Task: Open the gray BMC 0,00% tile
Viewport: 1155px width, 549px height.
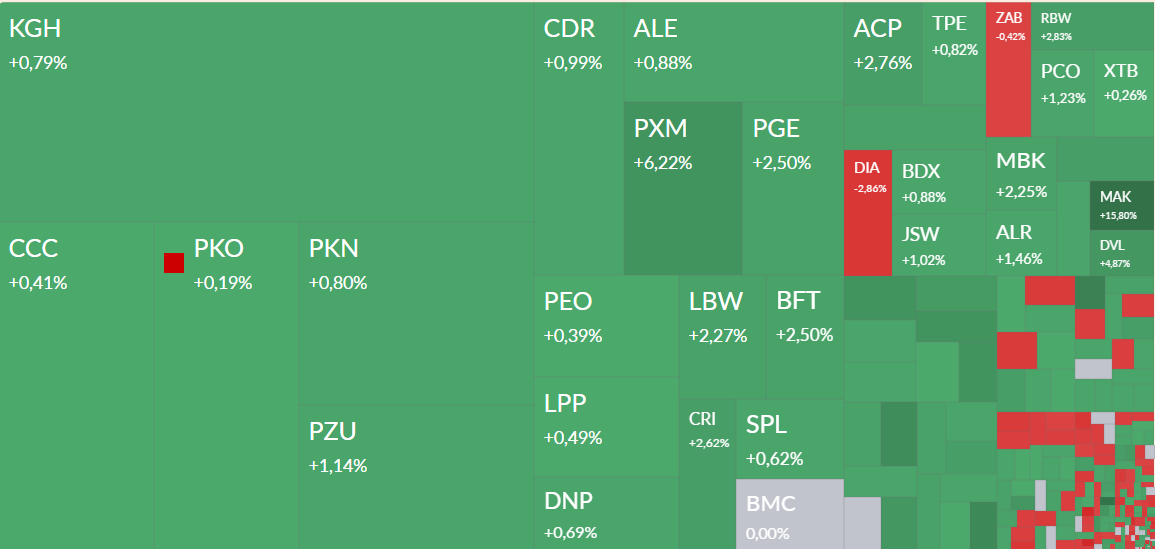Action: [x=790, y=514]
